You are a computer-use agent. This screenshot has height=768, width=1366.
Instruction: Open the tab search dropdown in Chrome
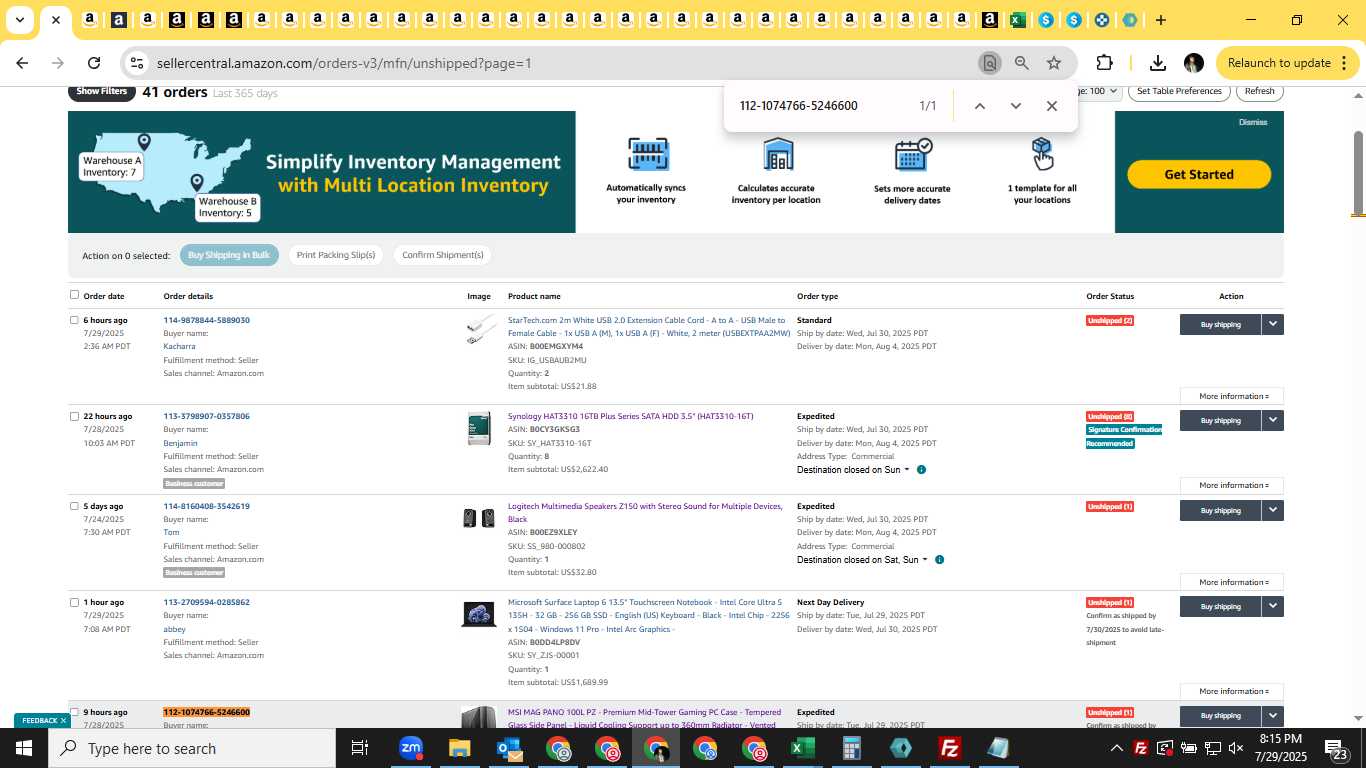[20, 20]
